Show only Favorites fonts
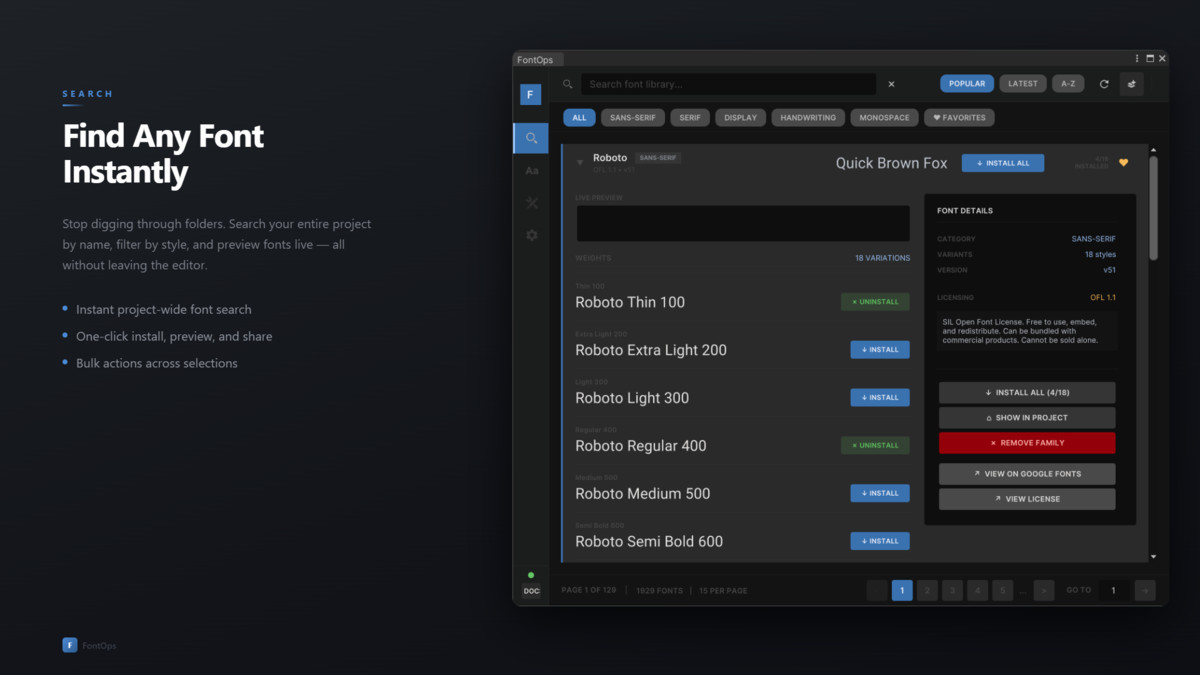The width and height of the screenshot is (1200, 675). [959, 118]
